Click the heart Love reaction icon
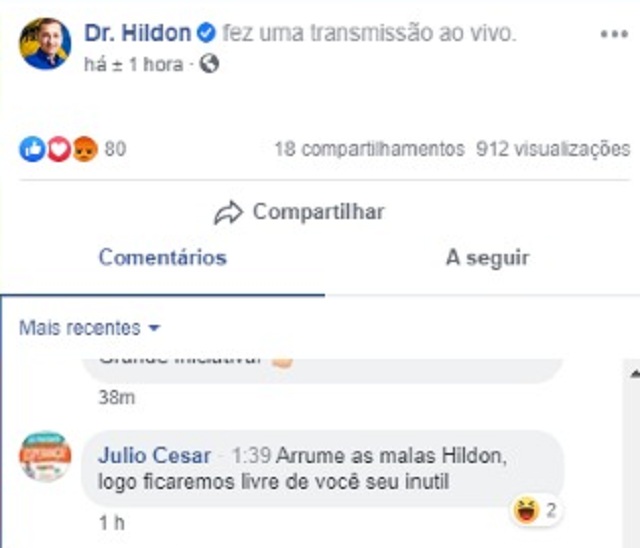 [59, 149]
